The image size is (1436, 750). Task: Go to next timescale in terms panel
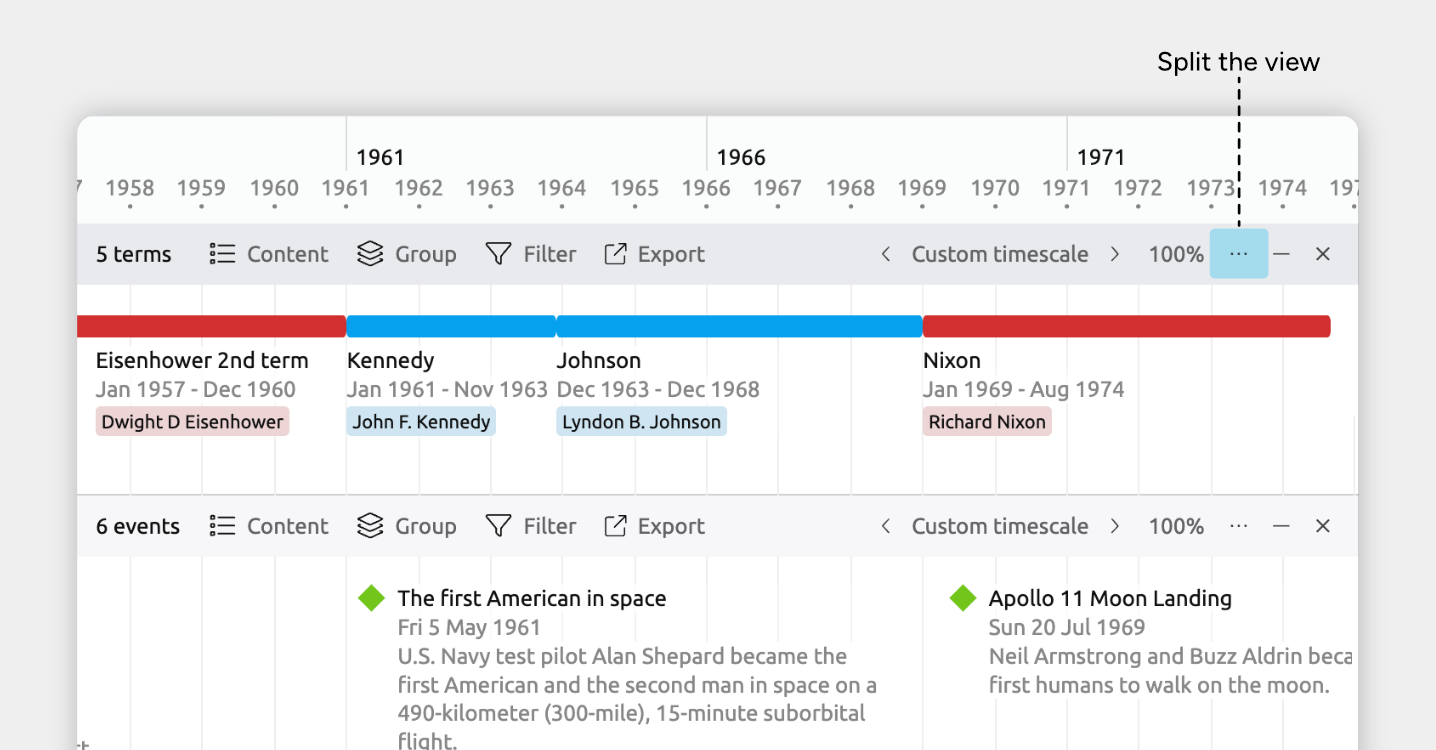(1114, 254)
